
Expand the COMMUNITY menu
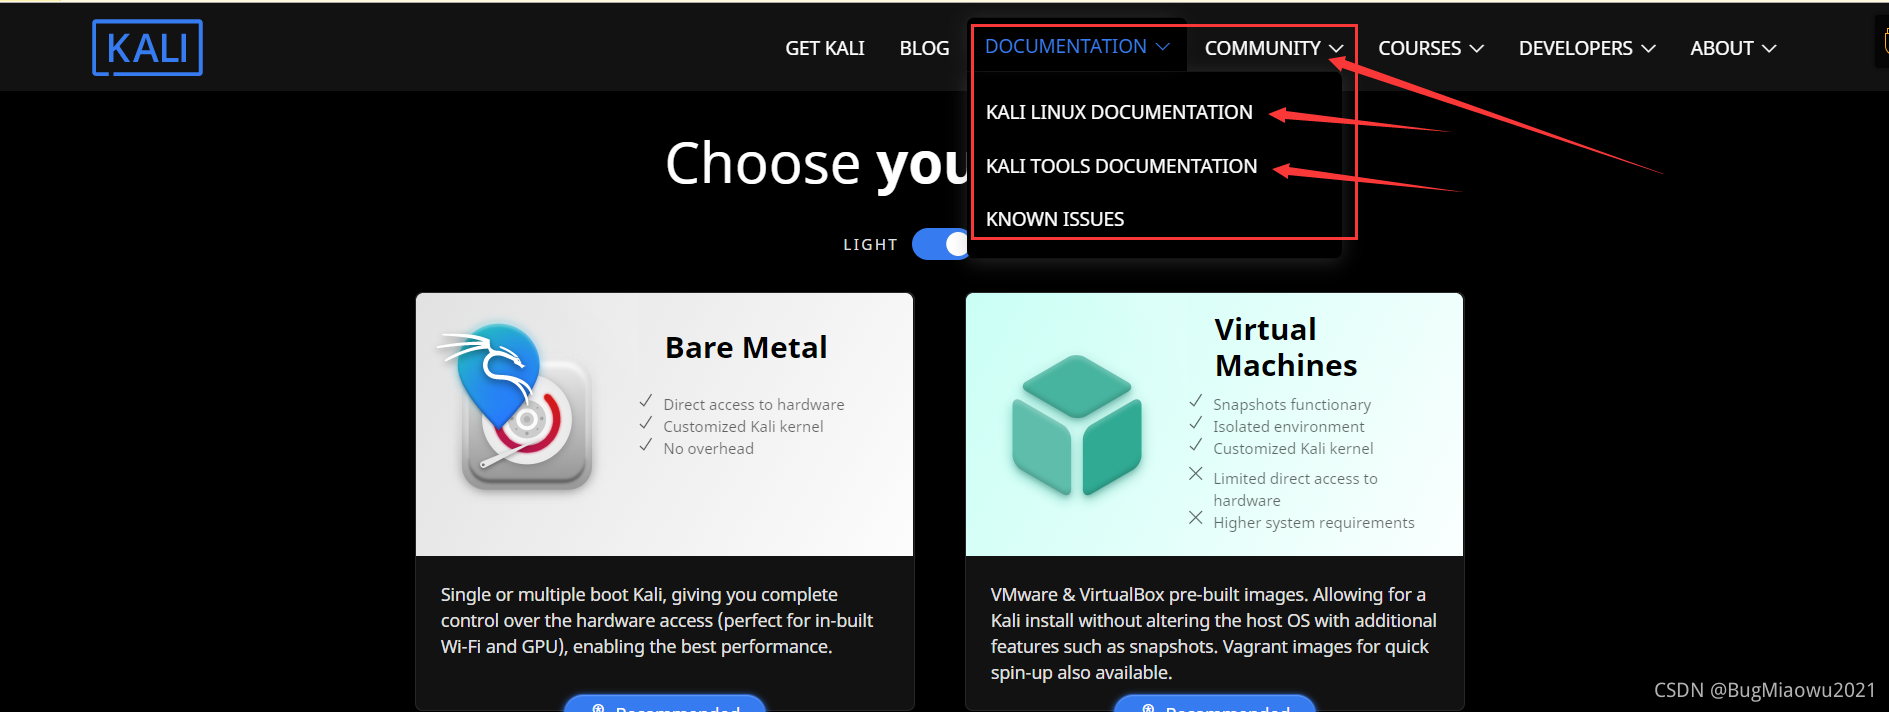click(x=1273, y=48)
